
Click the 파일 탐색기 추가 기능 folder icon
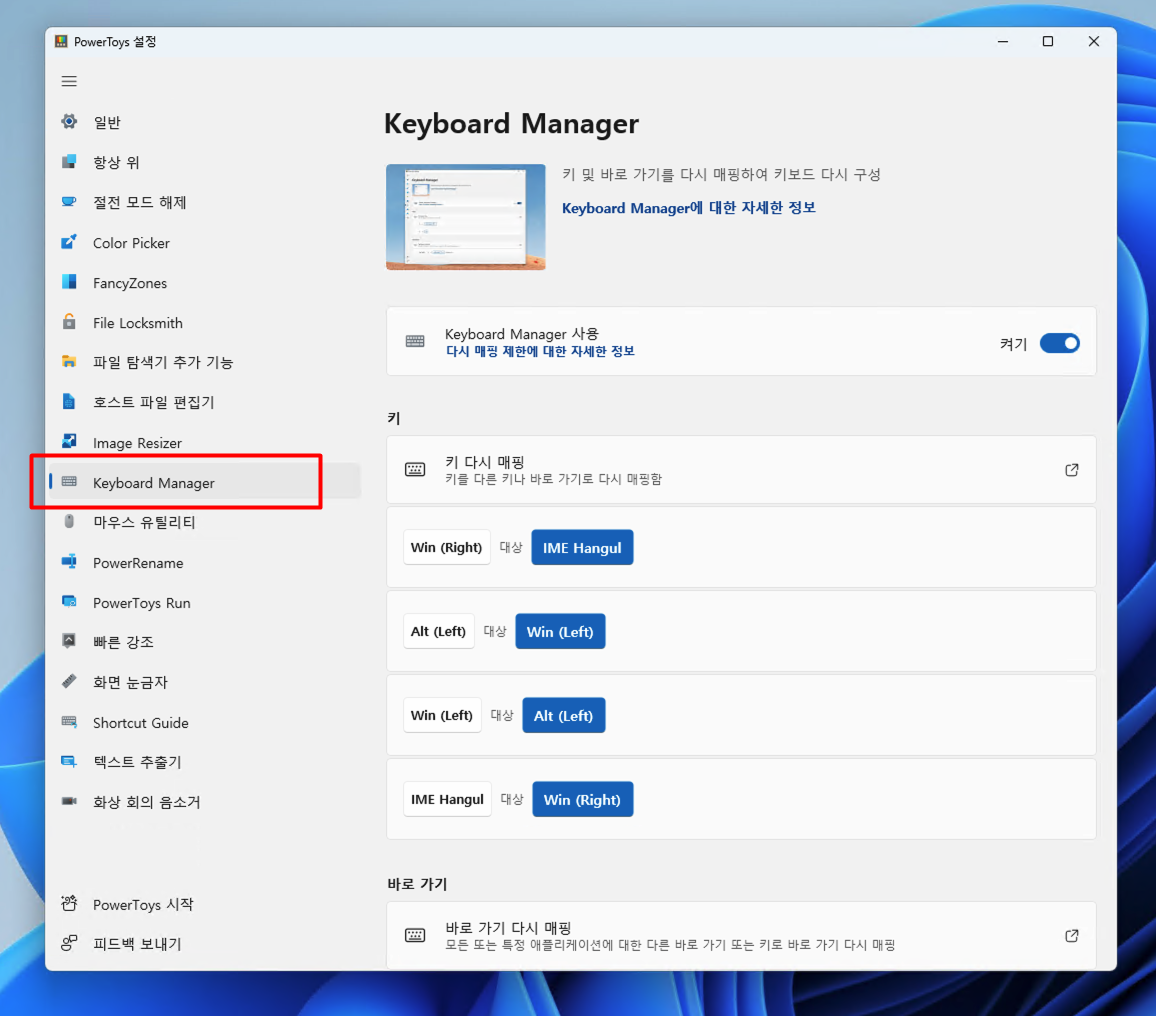pyautogui.click(x=69, y=362)
